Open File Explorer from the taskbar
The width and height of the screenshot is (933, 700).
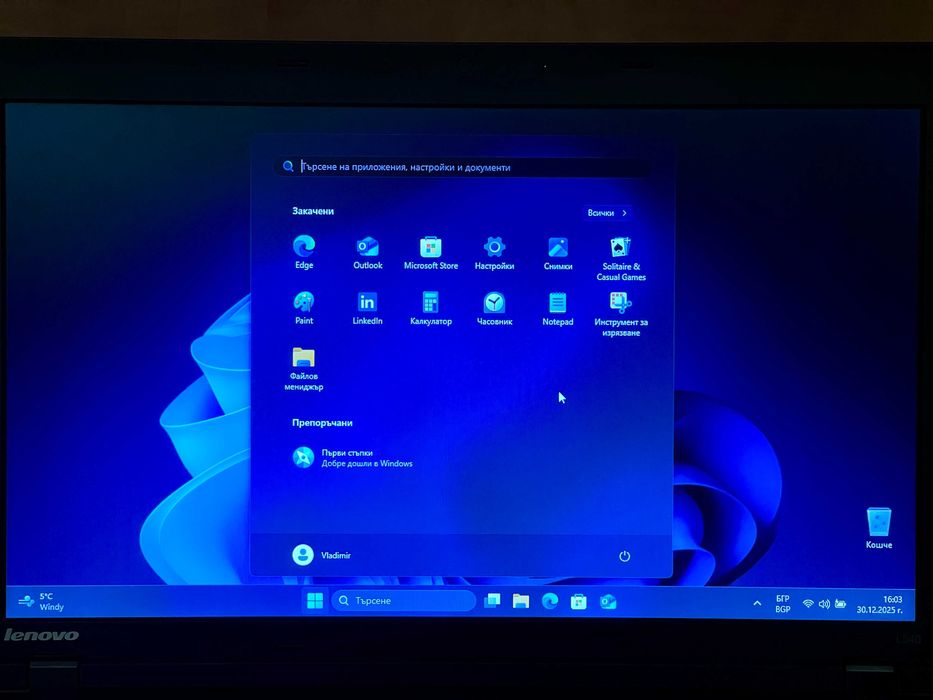tap(521, 601)
